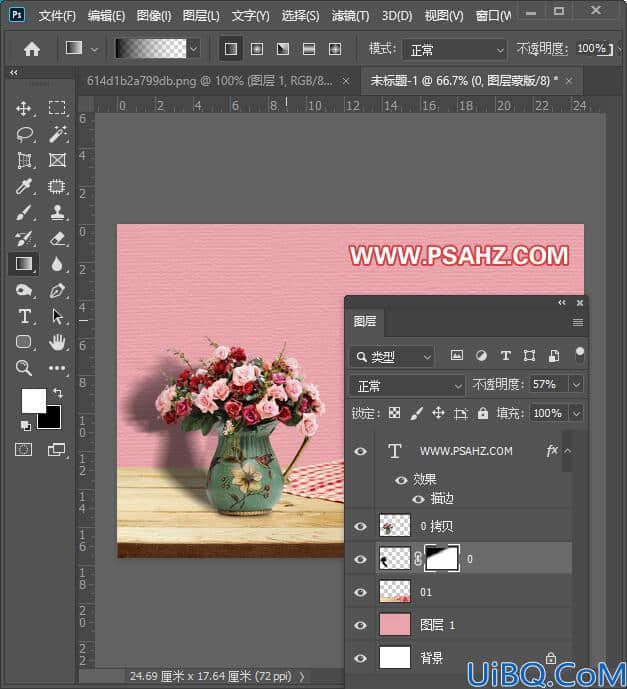This screenshot has width=627, height=689.
Task: Select the Gradient tool in toolbox
Action: [x=24, y=264]
